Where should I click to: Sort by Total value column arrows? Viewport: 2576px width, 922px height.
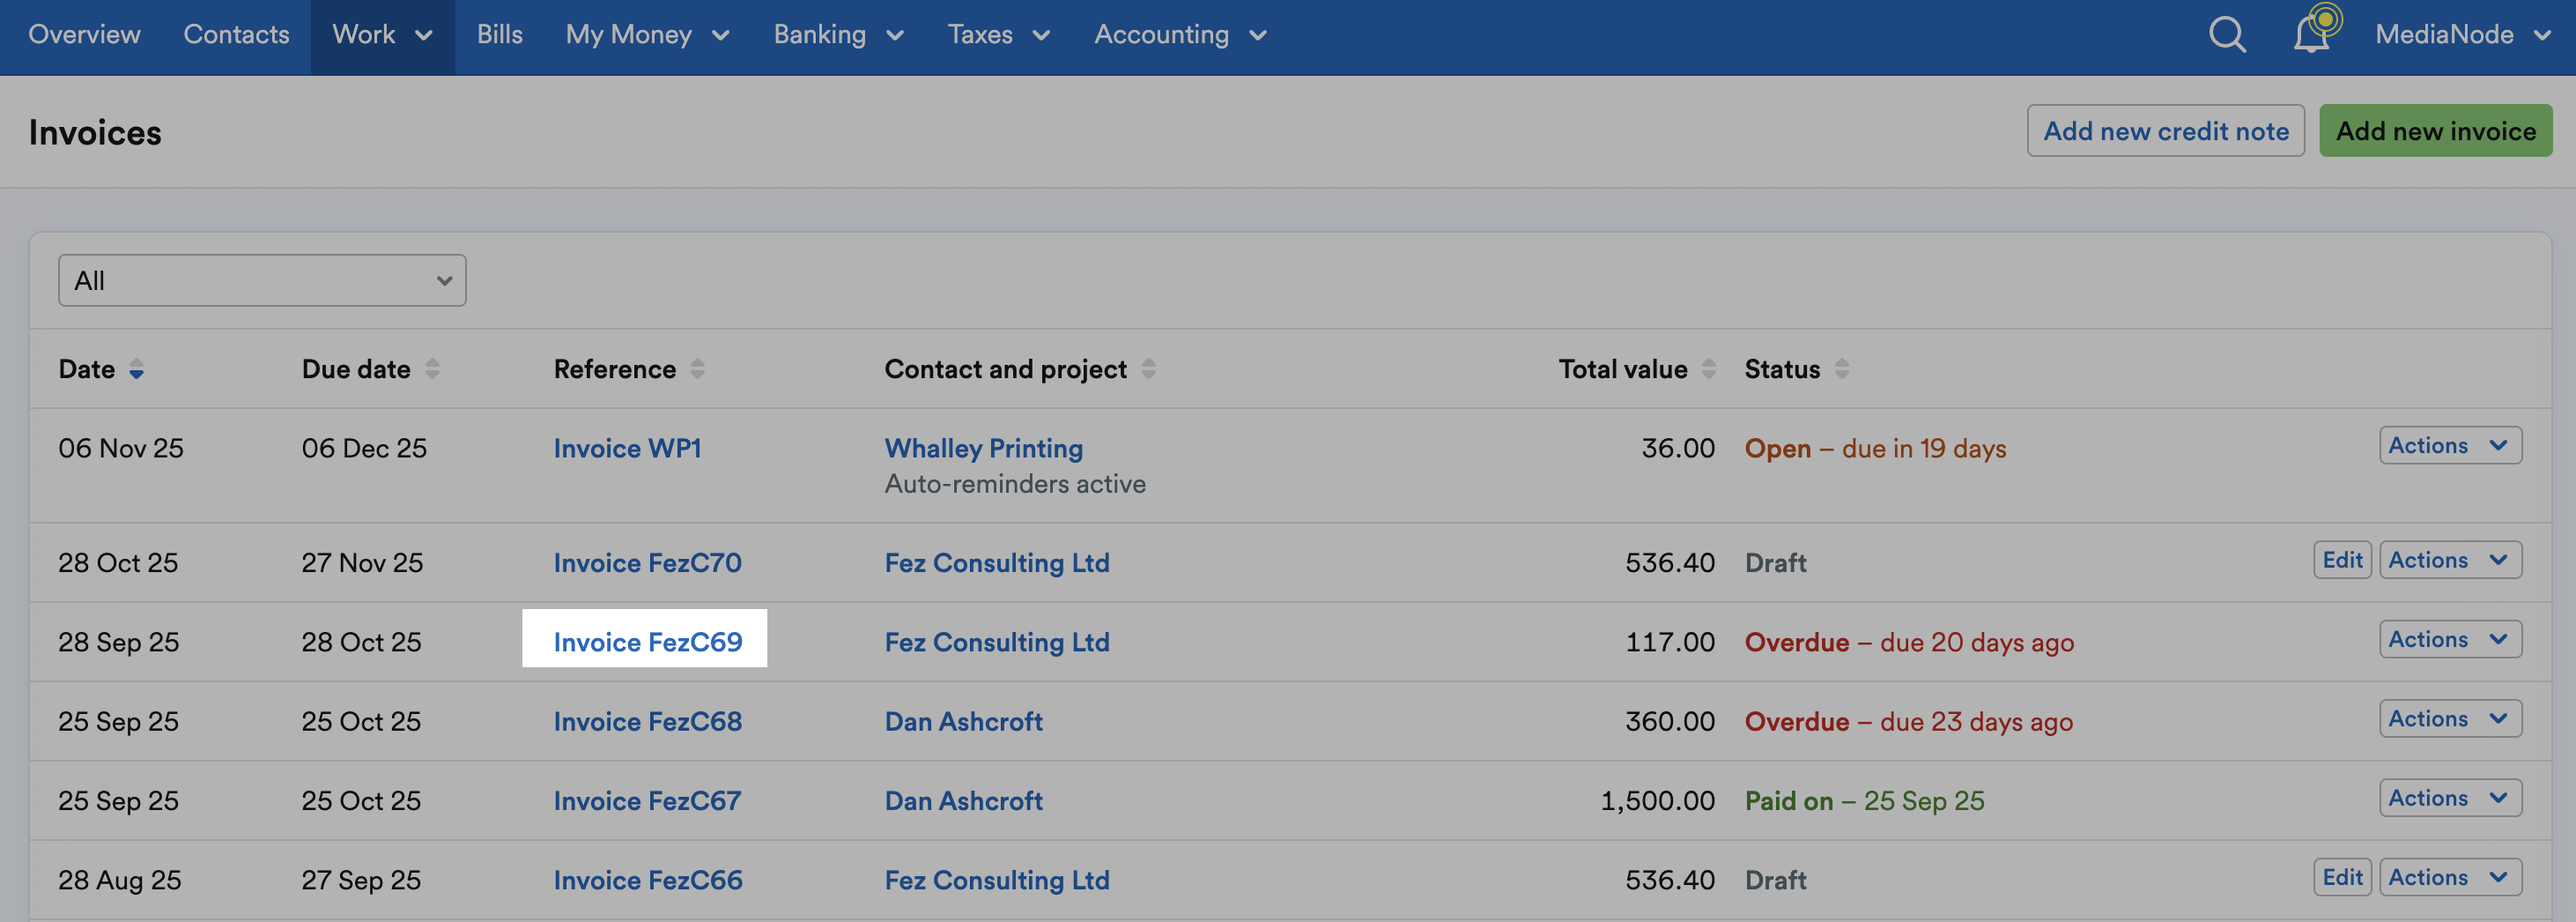tap(1708, 370)
